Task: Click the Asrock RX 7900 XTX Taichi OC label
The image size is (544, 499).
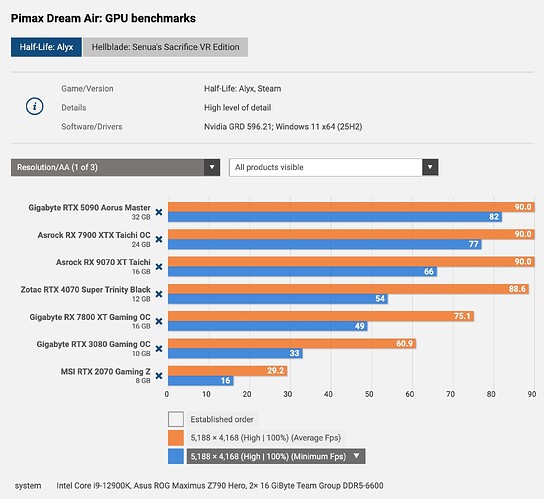Action: [94, 235]
